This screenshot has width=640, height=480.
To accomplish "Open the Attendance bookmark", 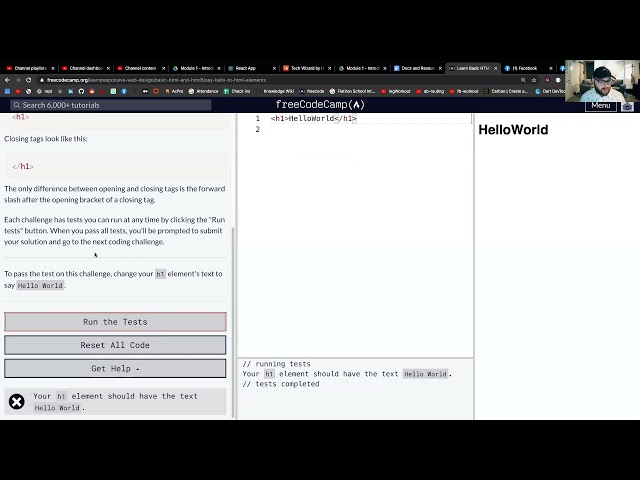I will coord(203,91).
